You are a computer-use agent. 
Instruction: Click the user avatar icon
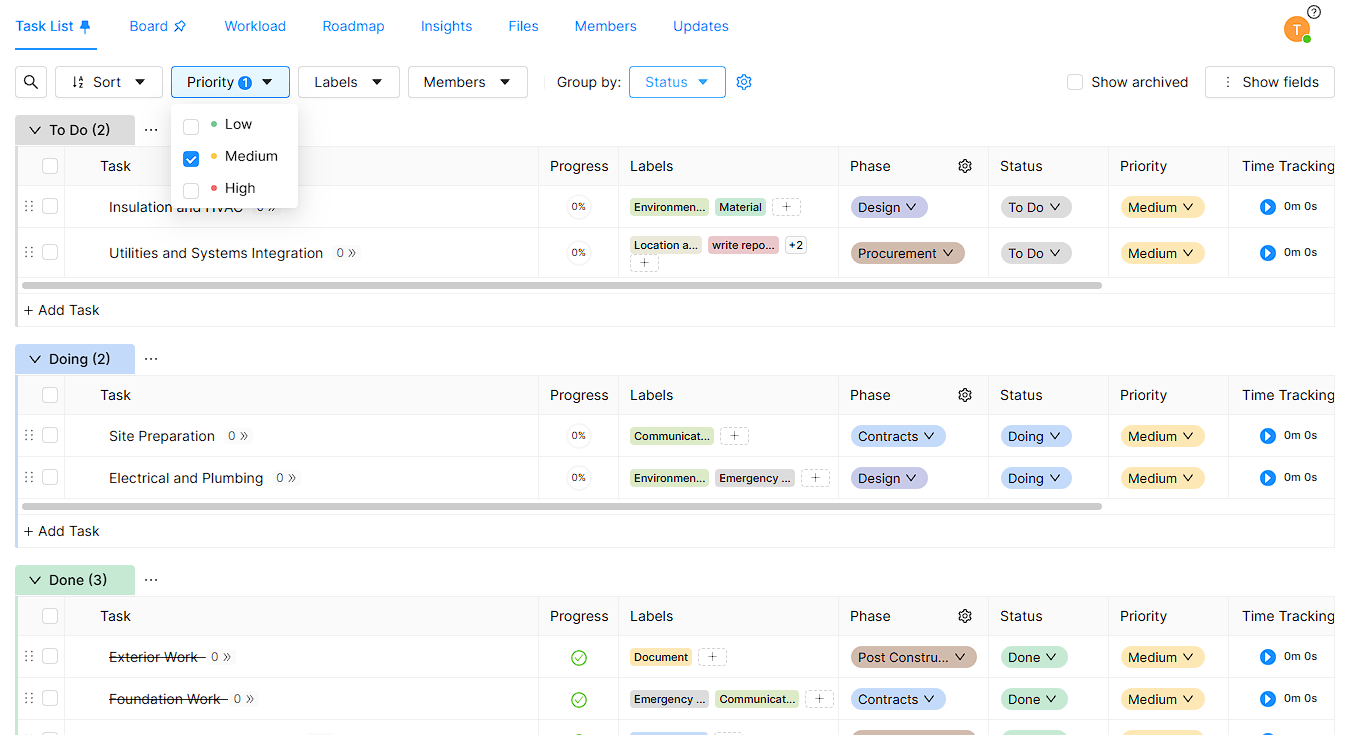pyautogui.click(x=1296, y=30)
